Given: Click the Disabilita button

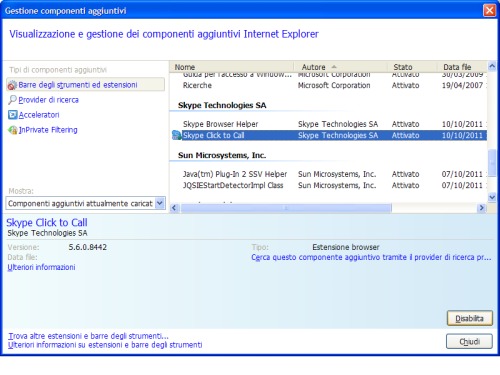Looking at the screenshot, I should pos(469,318).
